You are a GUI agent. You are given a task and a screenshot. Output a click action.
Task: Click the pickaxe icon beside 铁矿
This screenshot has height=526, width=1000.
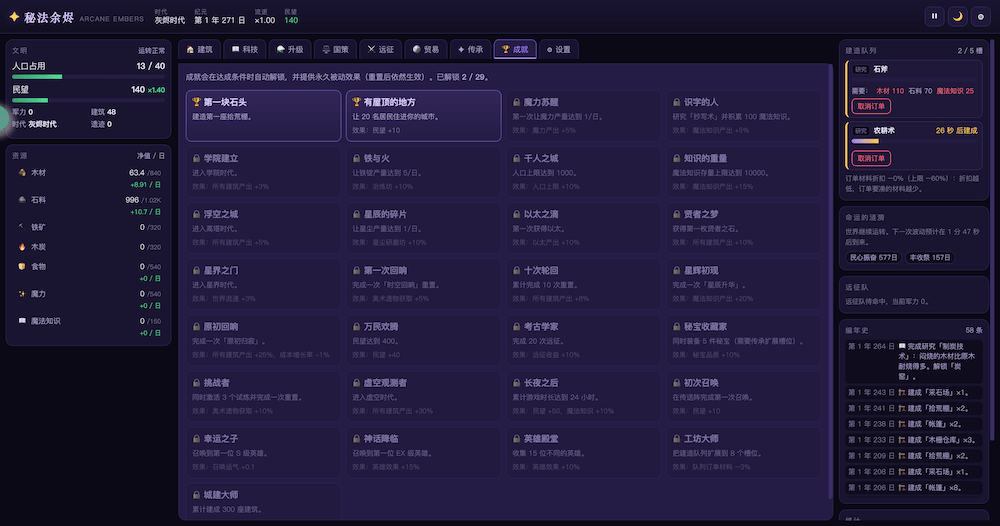click(22, 226)
